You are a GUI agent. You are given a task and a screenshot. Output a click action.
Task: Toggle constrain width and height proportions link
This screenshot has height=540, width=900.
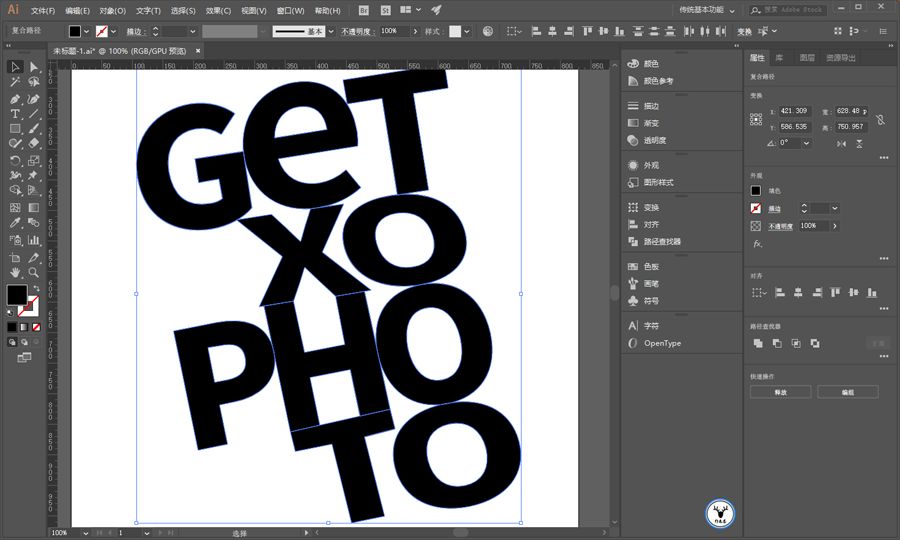pos(880,119)
